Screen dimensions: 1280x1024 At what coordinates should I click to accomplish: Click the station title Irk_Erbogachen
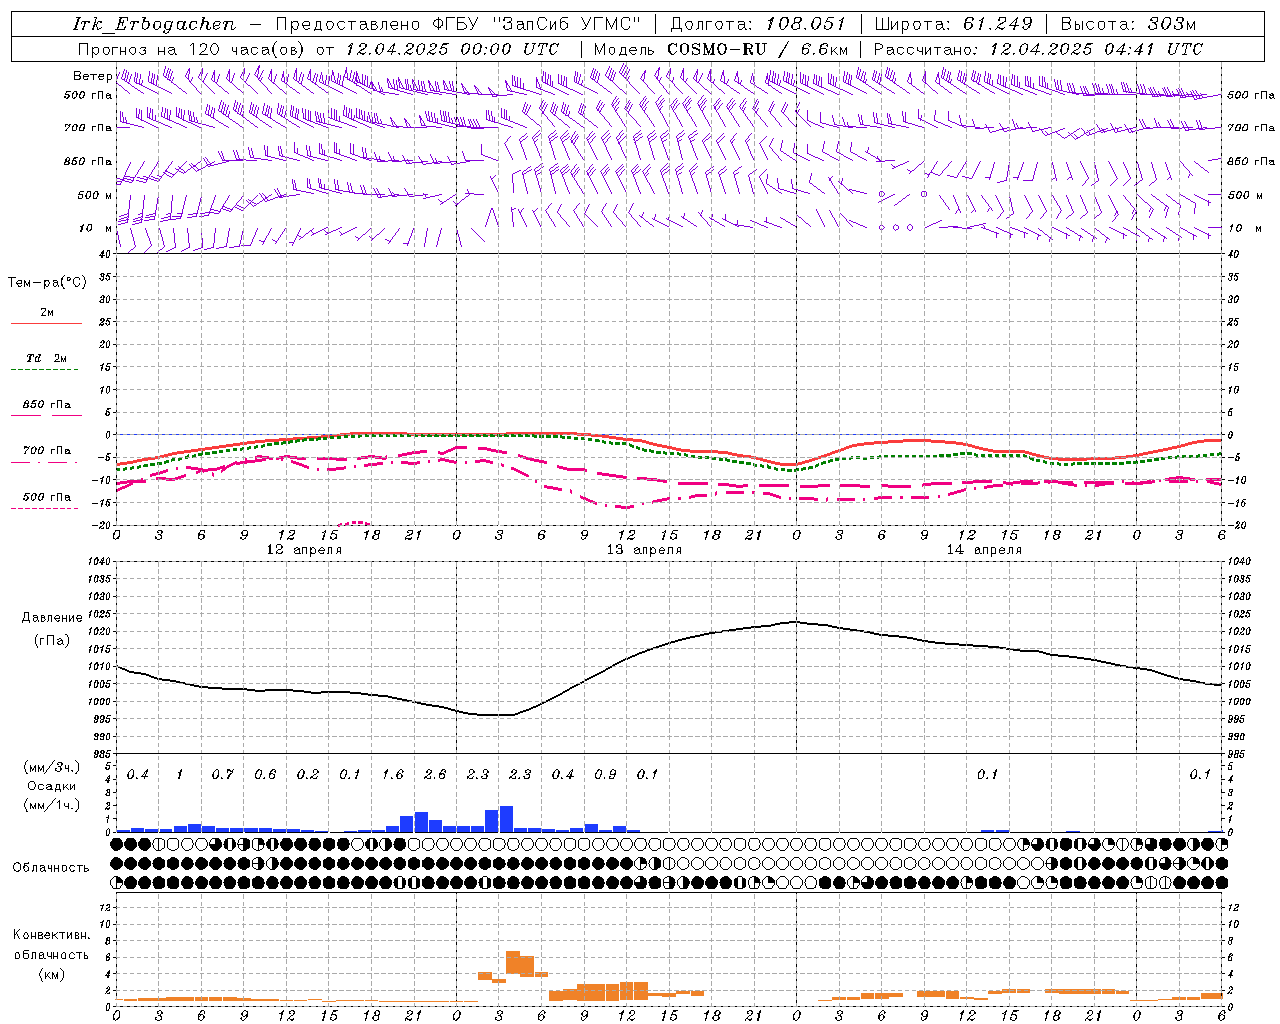[155, 24]
